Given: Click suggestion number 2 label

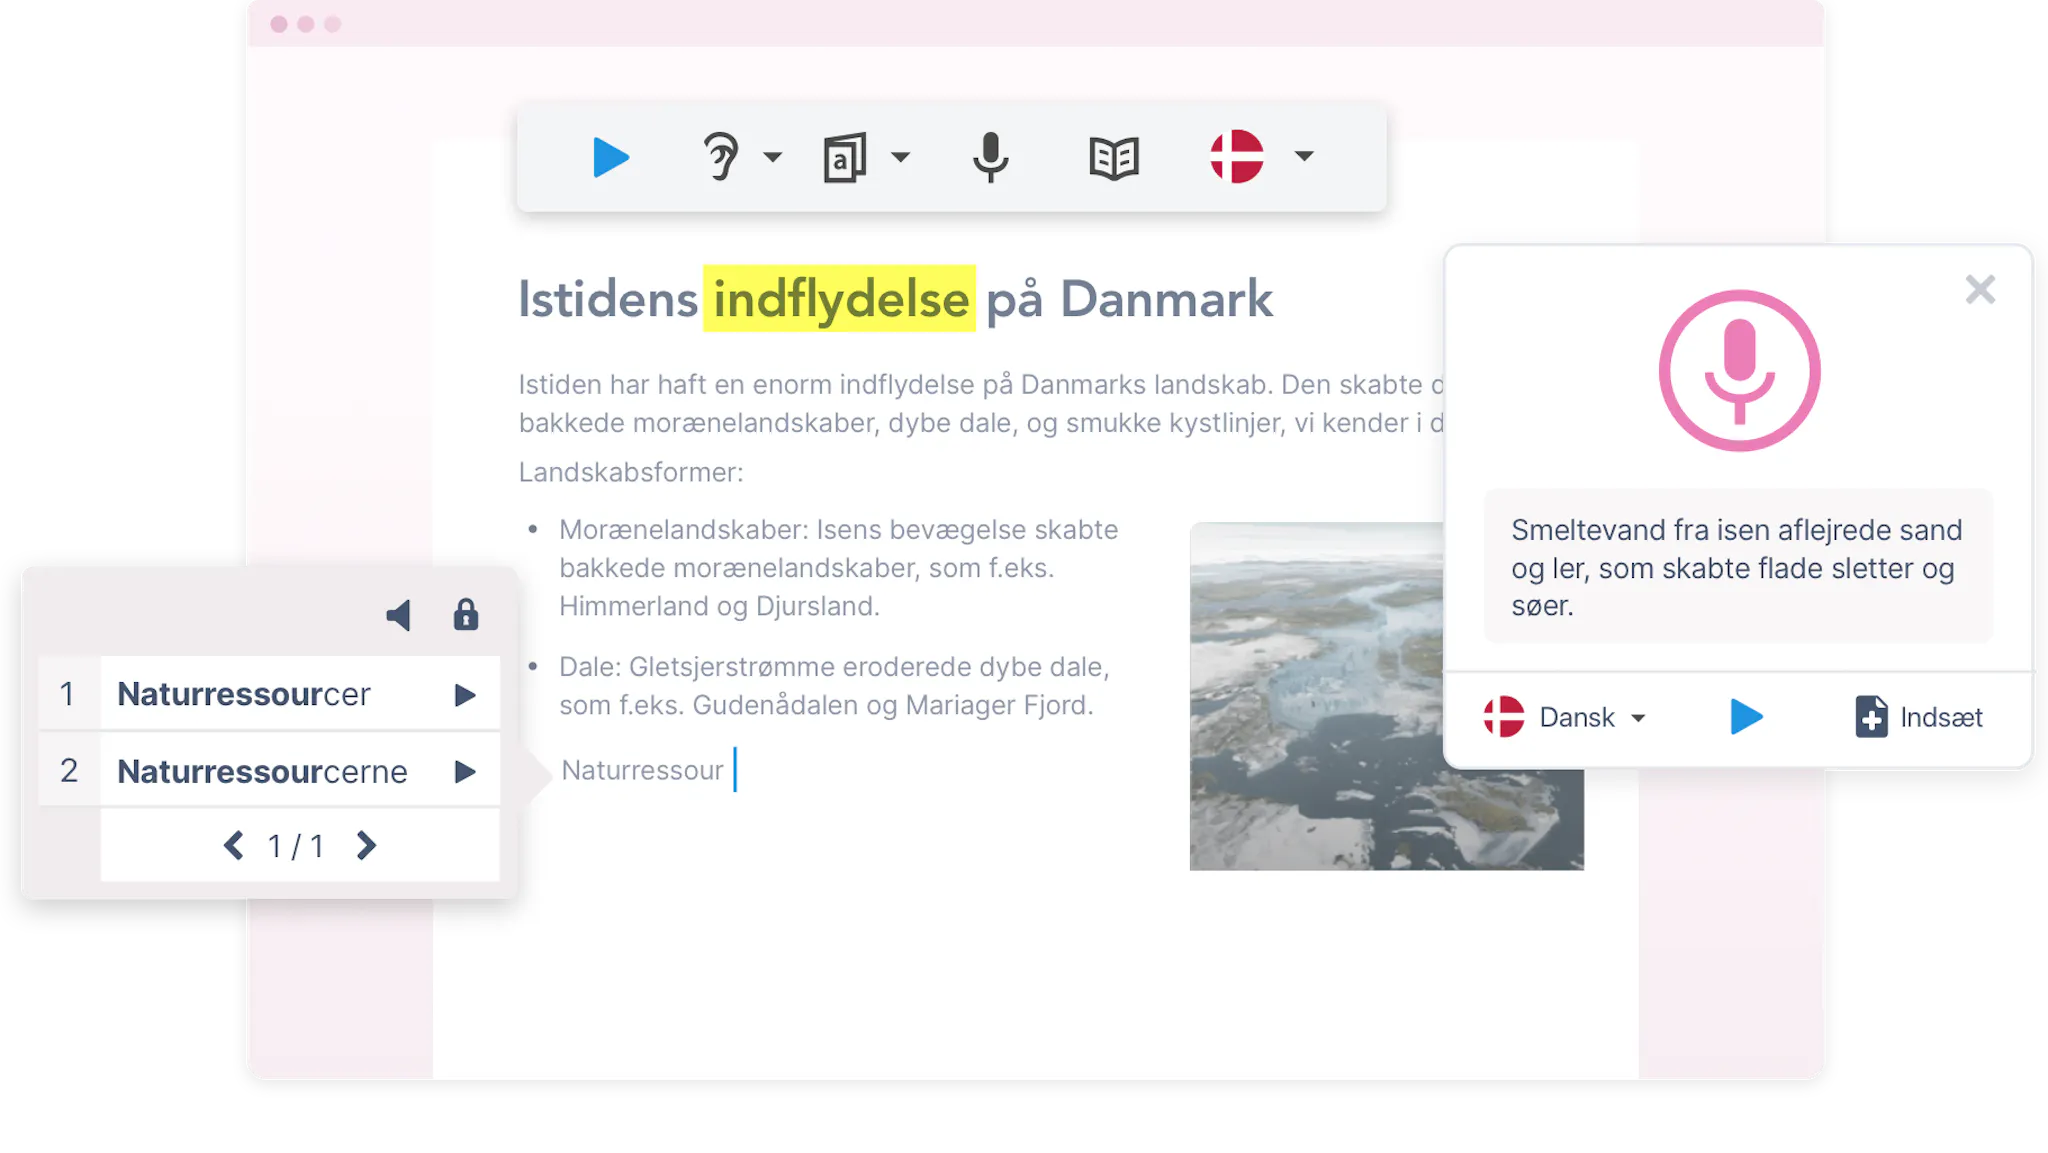Looking at the screenshot, I should (68, 770).
